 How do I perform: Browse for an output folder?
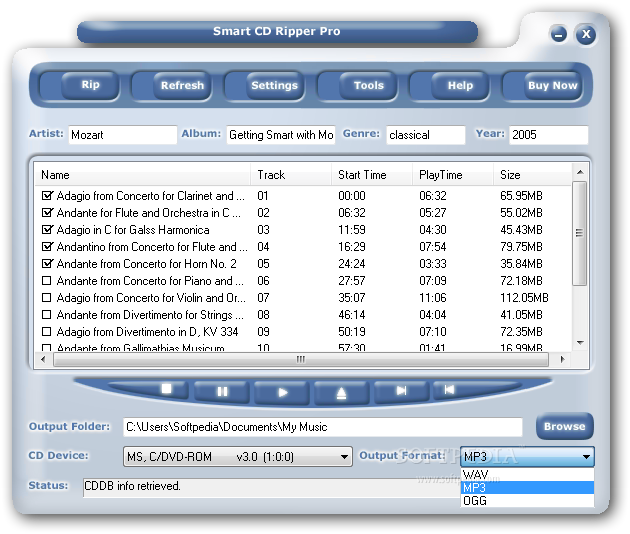[565, 426]
